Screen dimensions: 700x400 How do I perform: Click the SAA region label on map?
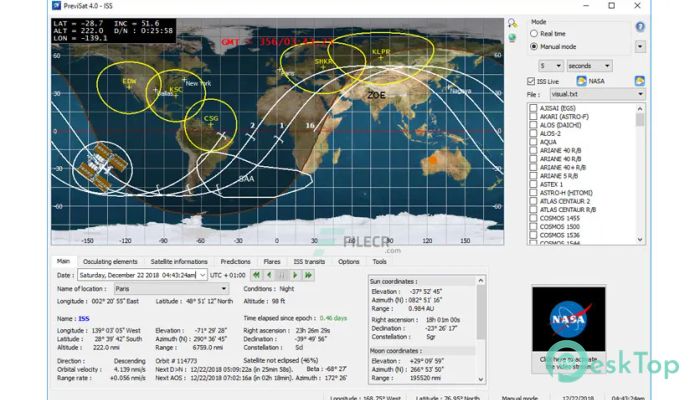[246, 179]
